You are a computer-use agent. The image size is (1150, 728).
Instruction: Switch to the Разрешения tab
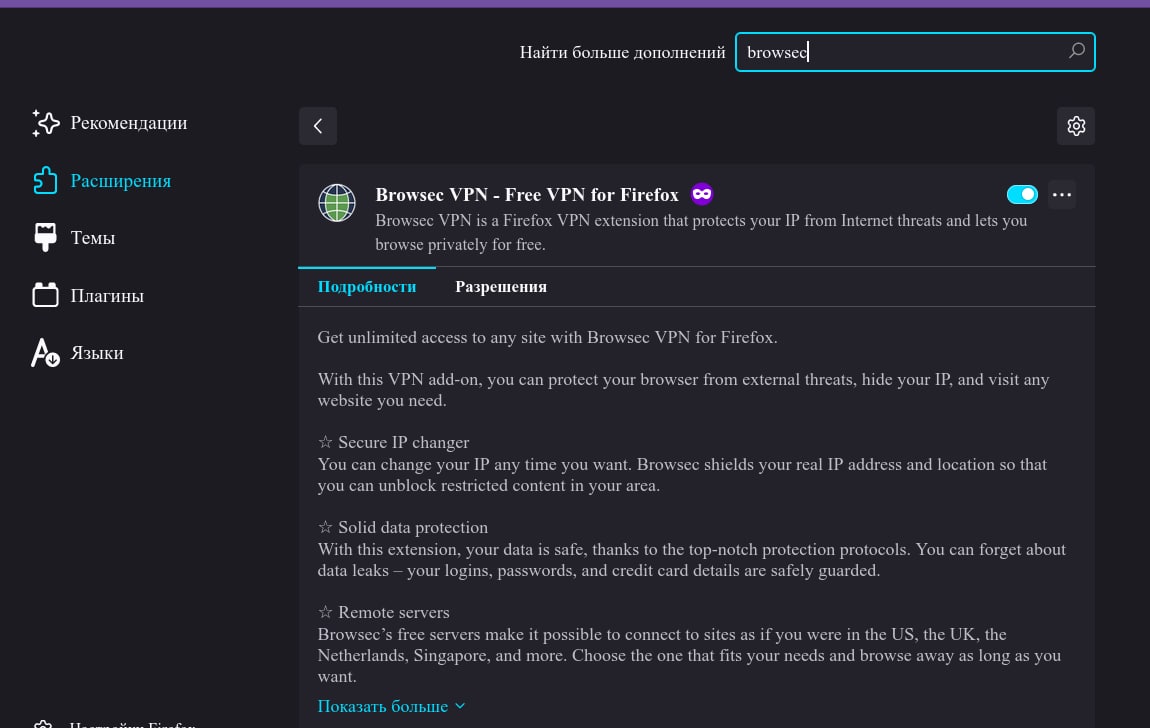tap(501, 287)
